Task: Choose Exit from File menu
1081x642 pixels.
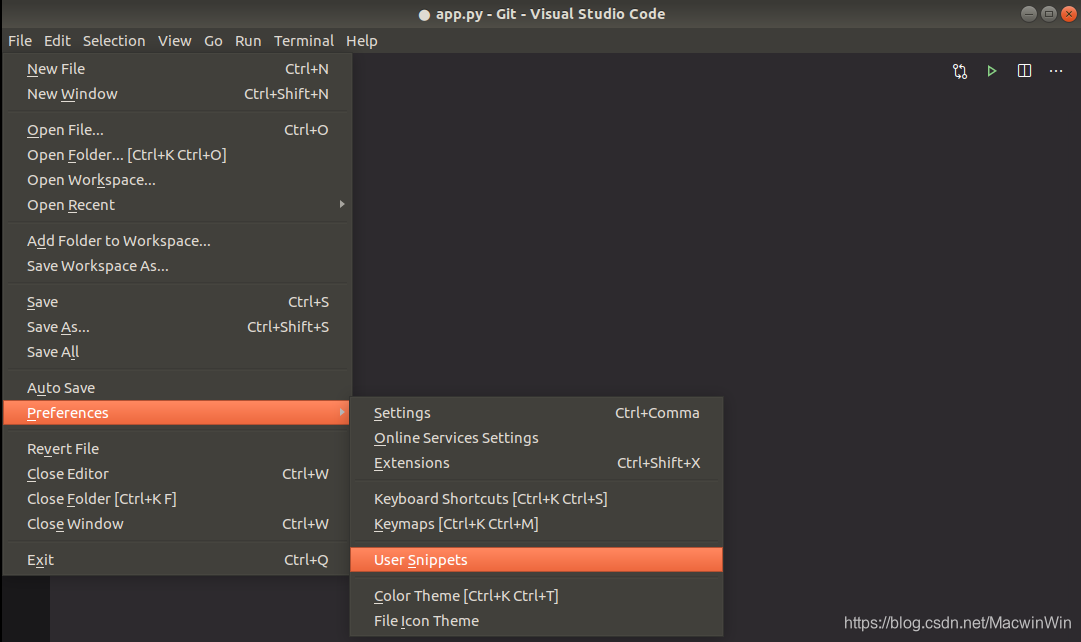Action: click(x=178, y=560)
